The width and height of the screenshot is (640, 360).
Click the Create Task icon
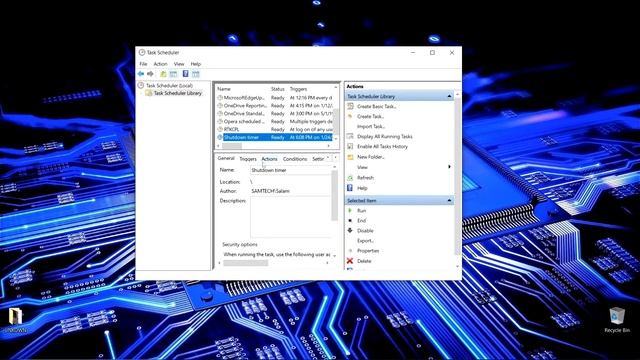350,116
